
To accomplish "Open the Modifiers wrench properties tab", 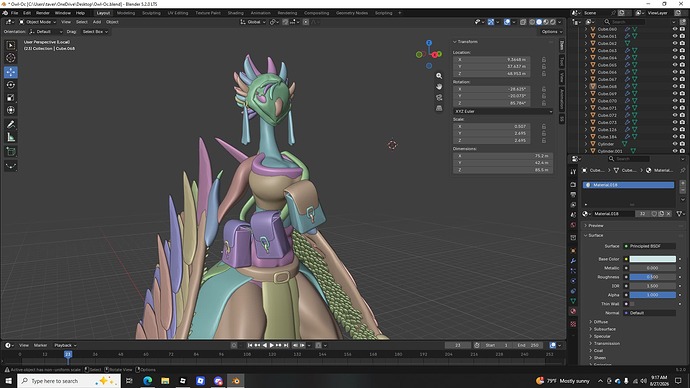I will click(x=573, y=261).
